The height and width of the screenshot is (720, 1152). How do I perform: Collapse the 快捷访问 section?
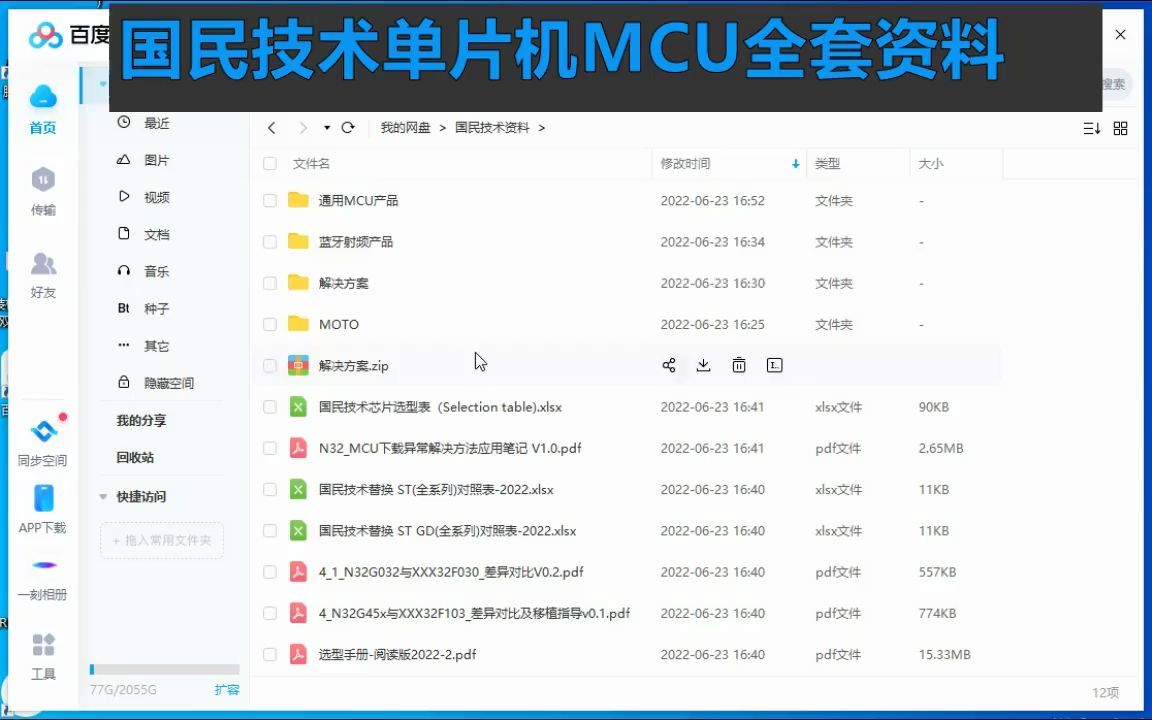coord(103,497)
